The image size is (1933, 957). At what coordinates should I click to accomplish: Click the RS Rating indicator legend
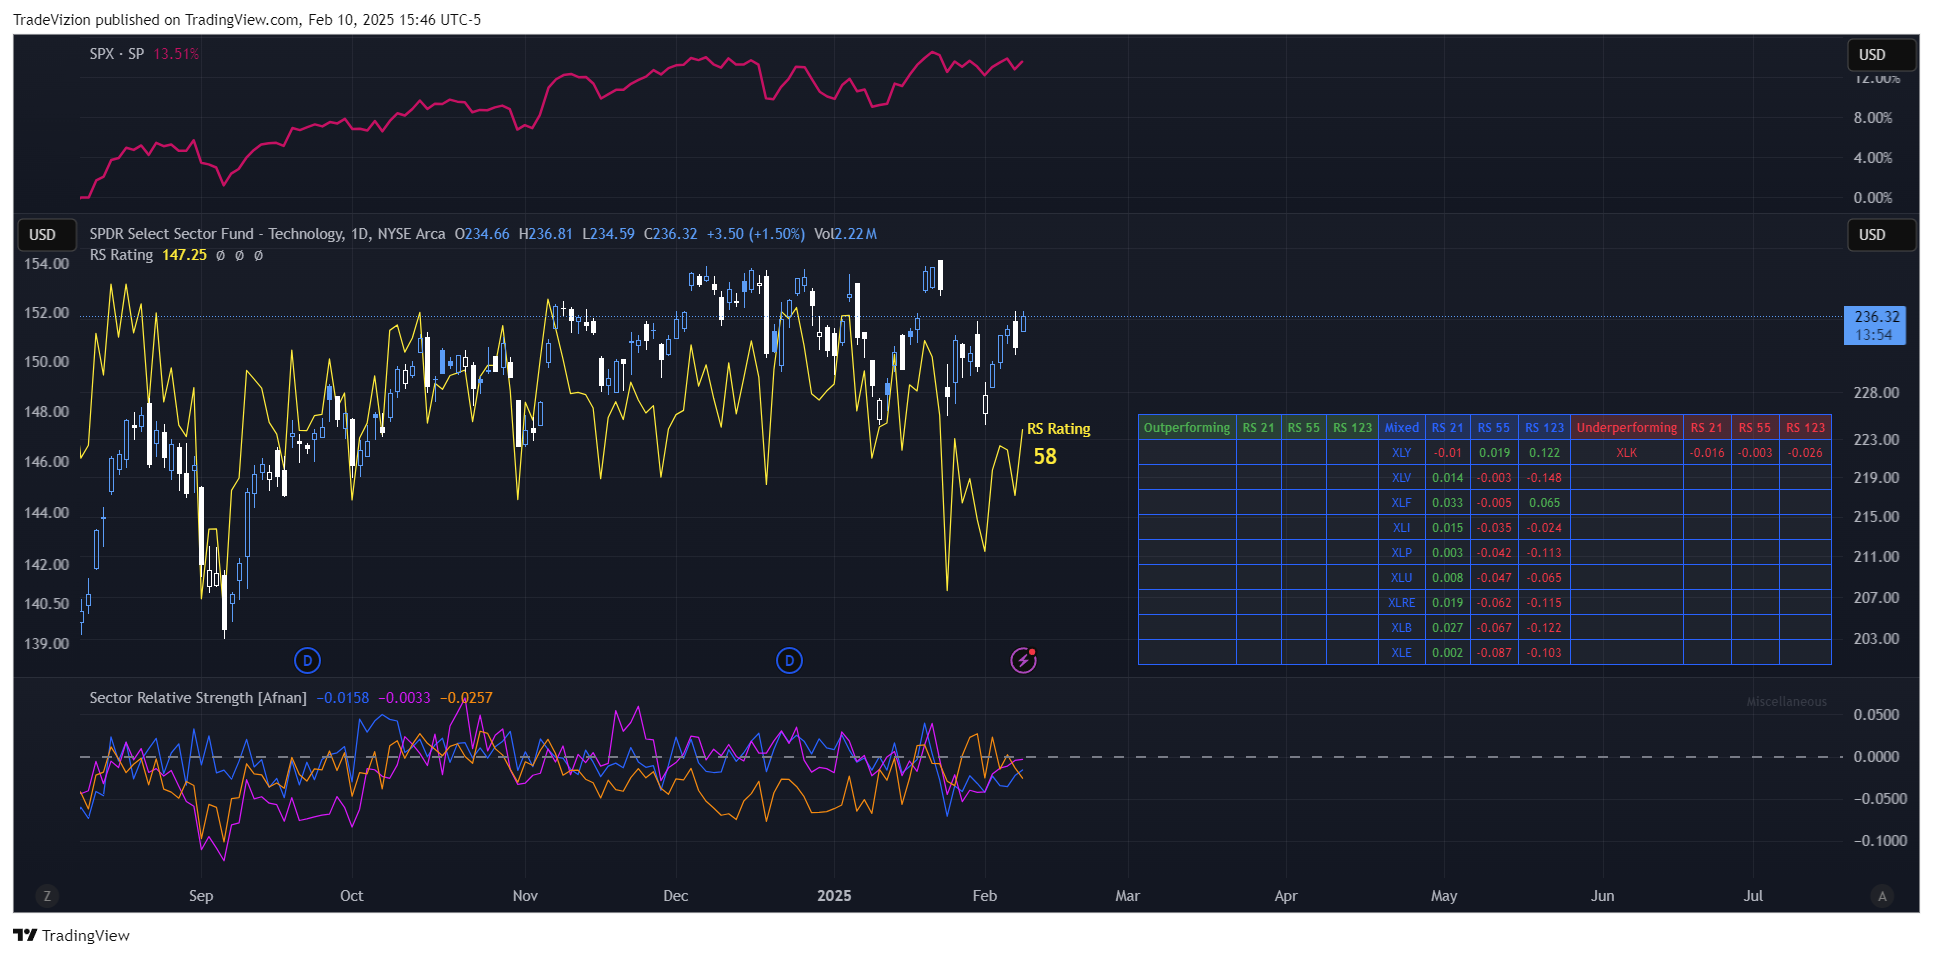click(121, 255)
